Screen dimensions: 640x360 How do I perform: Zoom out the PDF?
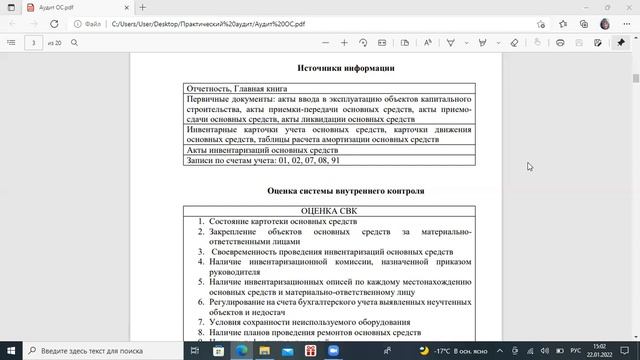tap(325, 42)
